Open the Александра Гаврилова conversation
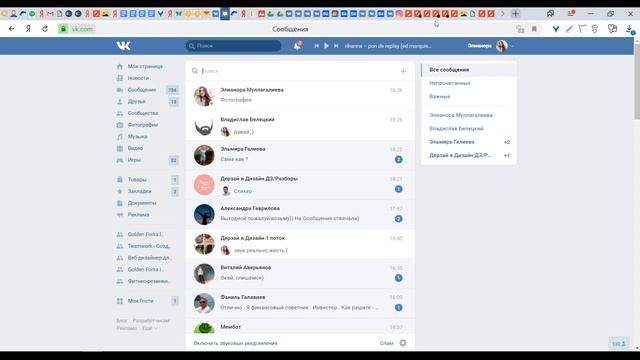This screenshot has height=360, width=640. coord(300,214)
